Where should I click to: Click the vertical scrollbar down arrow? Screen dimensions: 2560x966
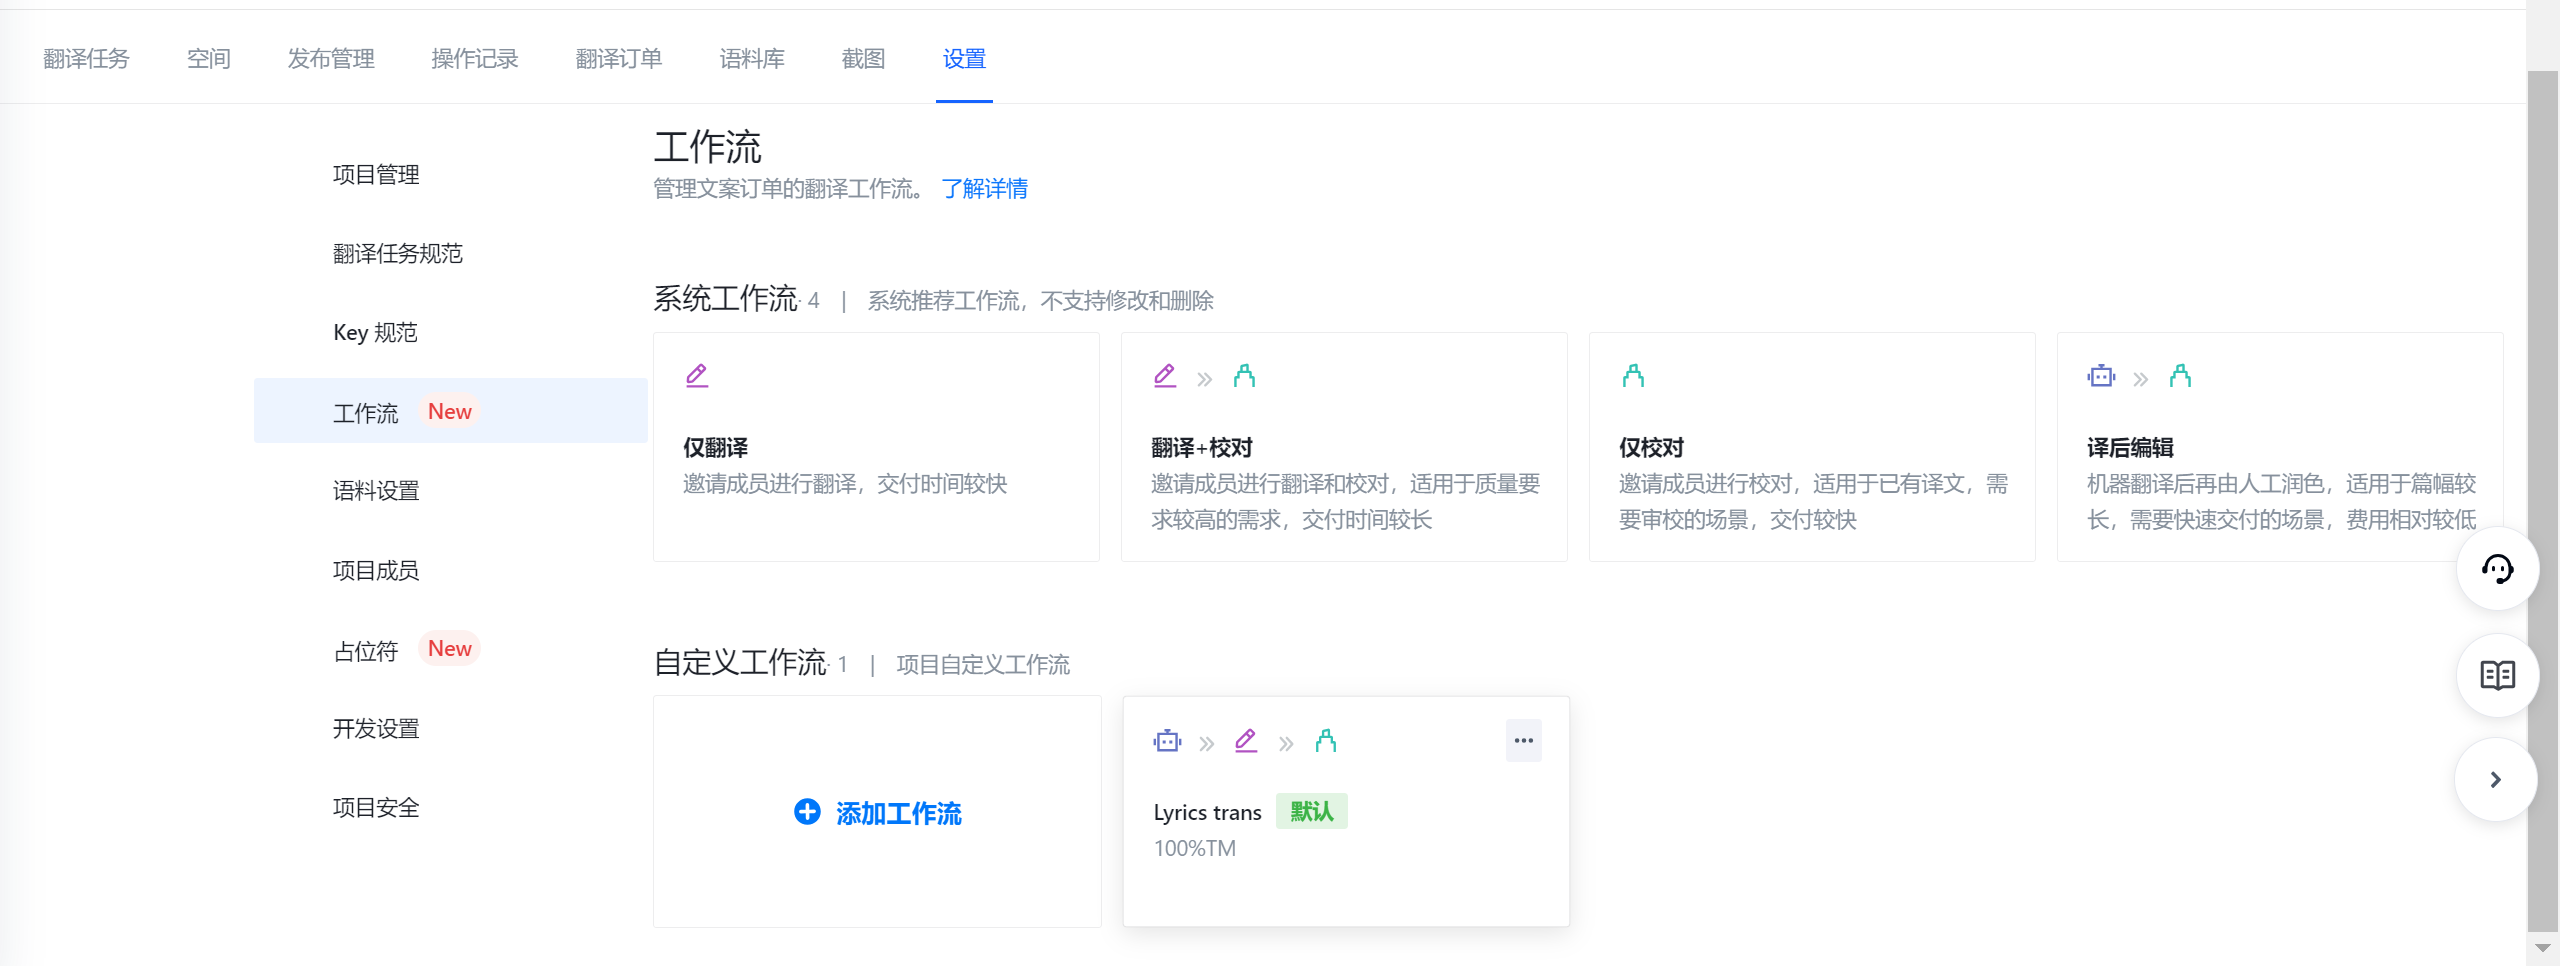point(2542,948)
